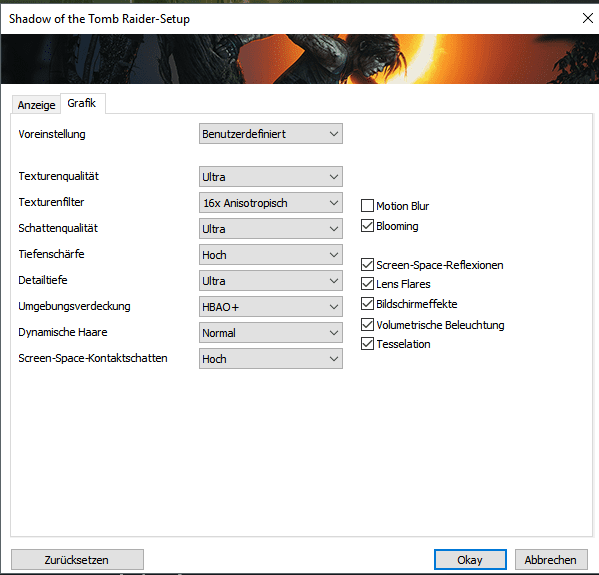
Task: Switch to the Anzeige tab
Action: 36,105
